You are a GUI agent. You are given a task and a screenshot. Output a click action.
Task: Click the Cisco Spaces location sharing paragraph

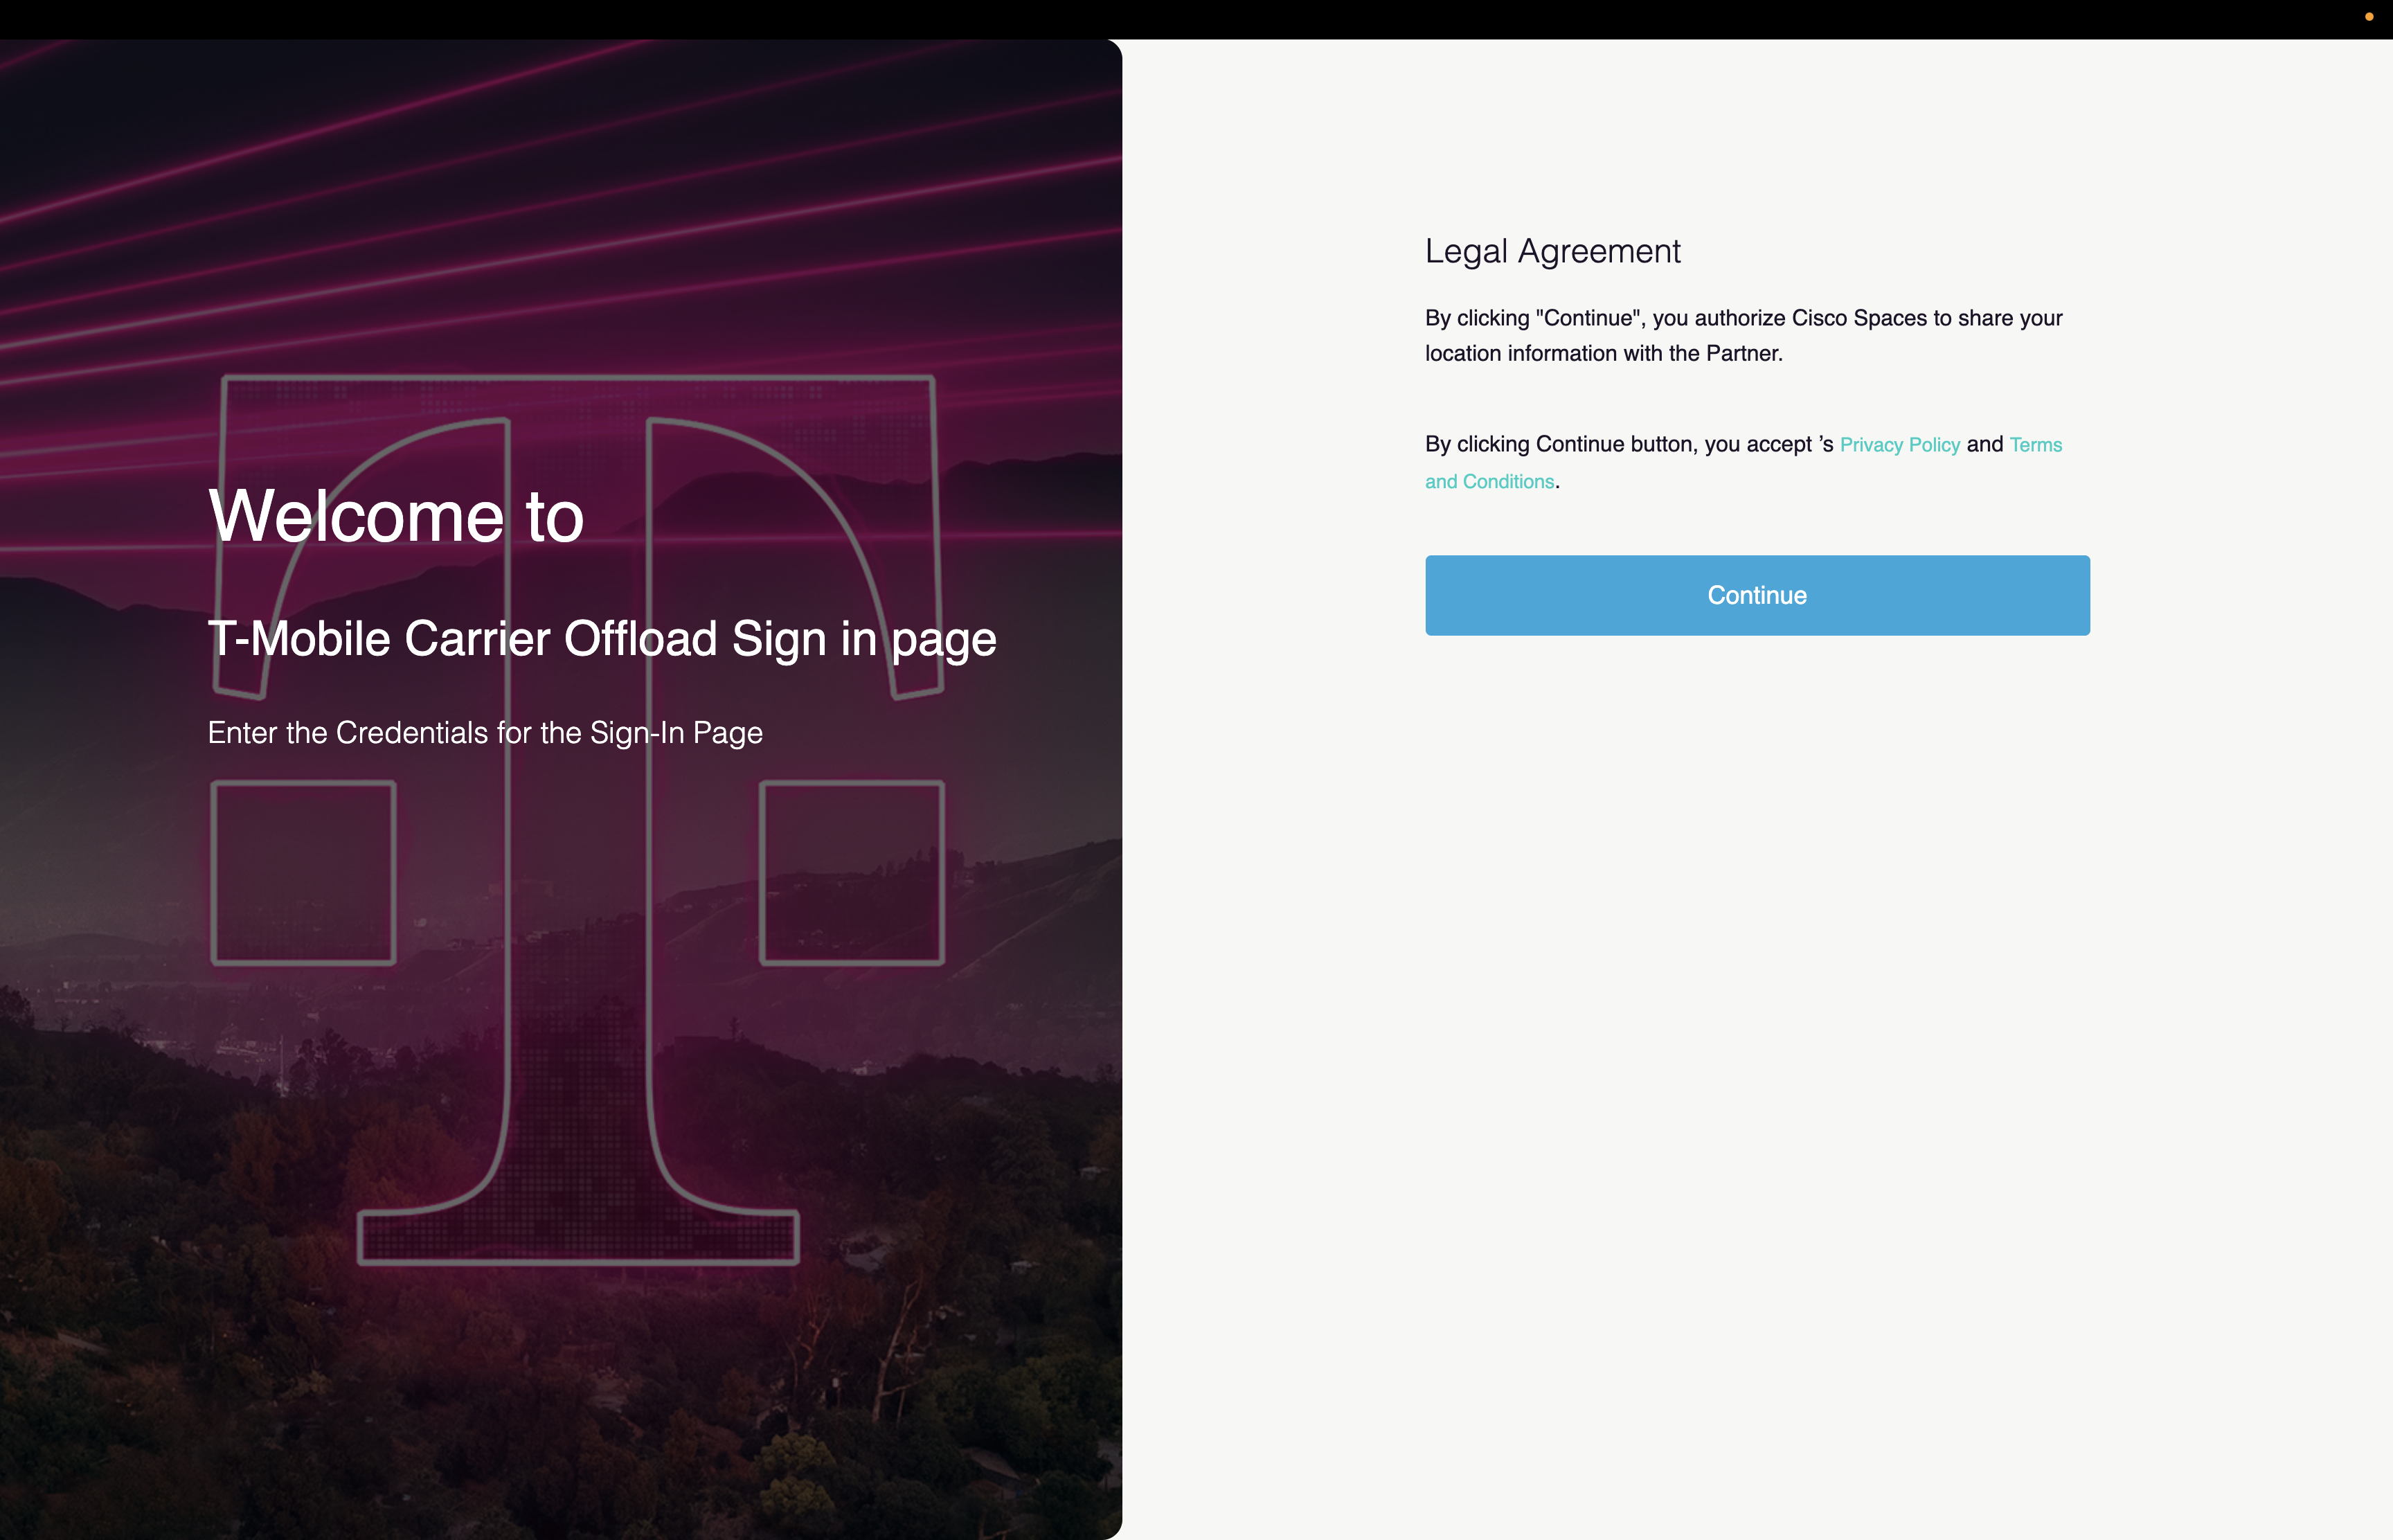(x=1743, y=335)
